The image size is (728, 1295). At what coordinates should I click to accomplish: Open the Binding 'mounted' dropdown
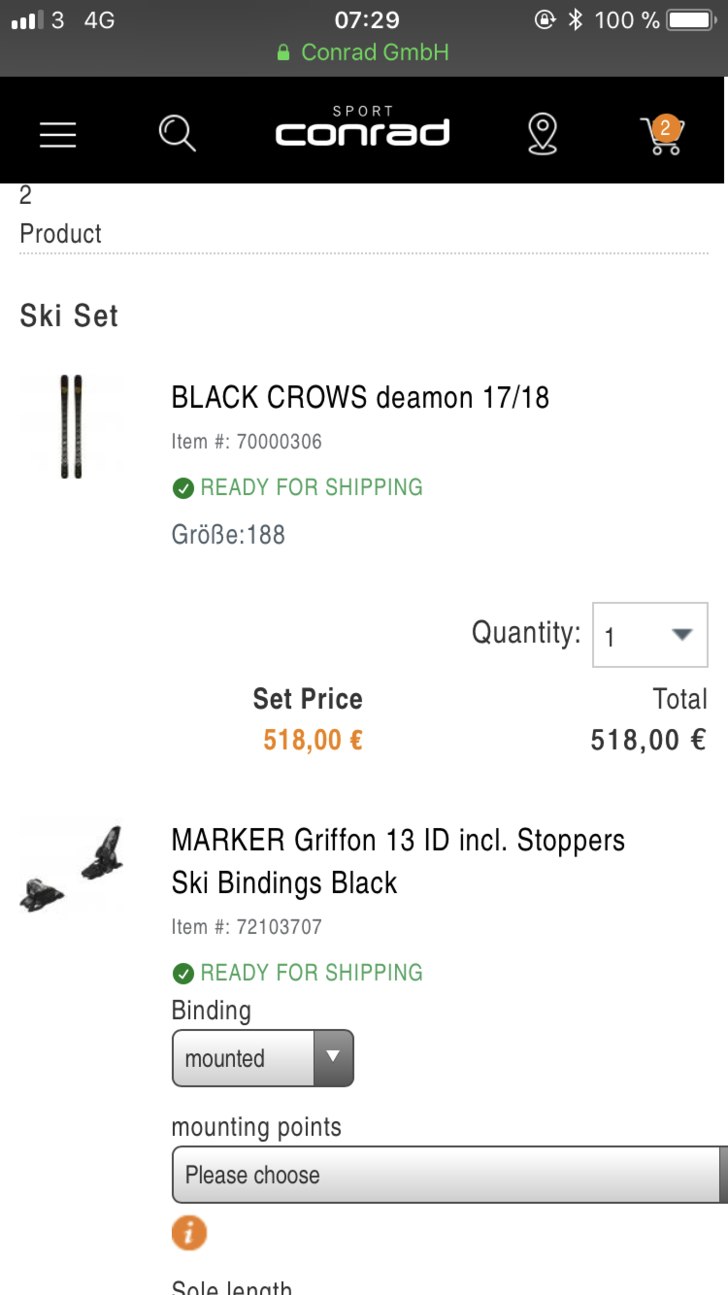coord(262,1058)
